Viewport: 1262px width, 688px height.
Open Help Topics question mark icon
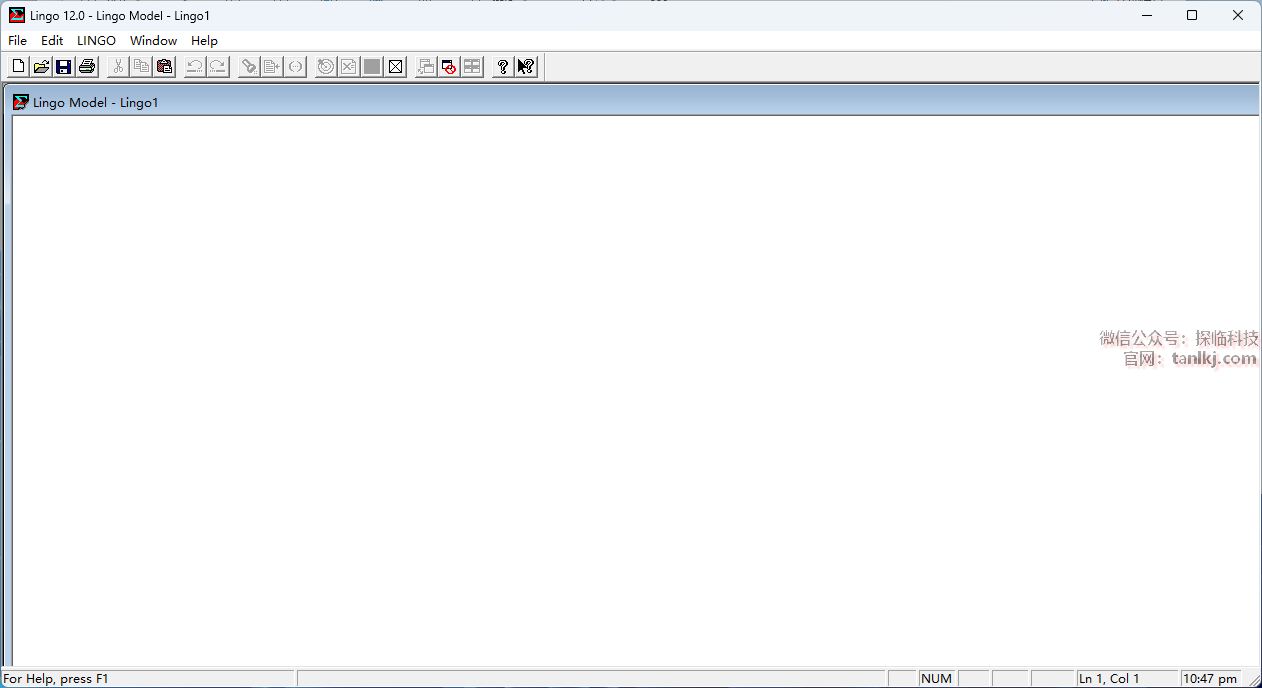tap(503, 67)
